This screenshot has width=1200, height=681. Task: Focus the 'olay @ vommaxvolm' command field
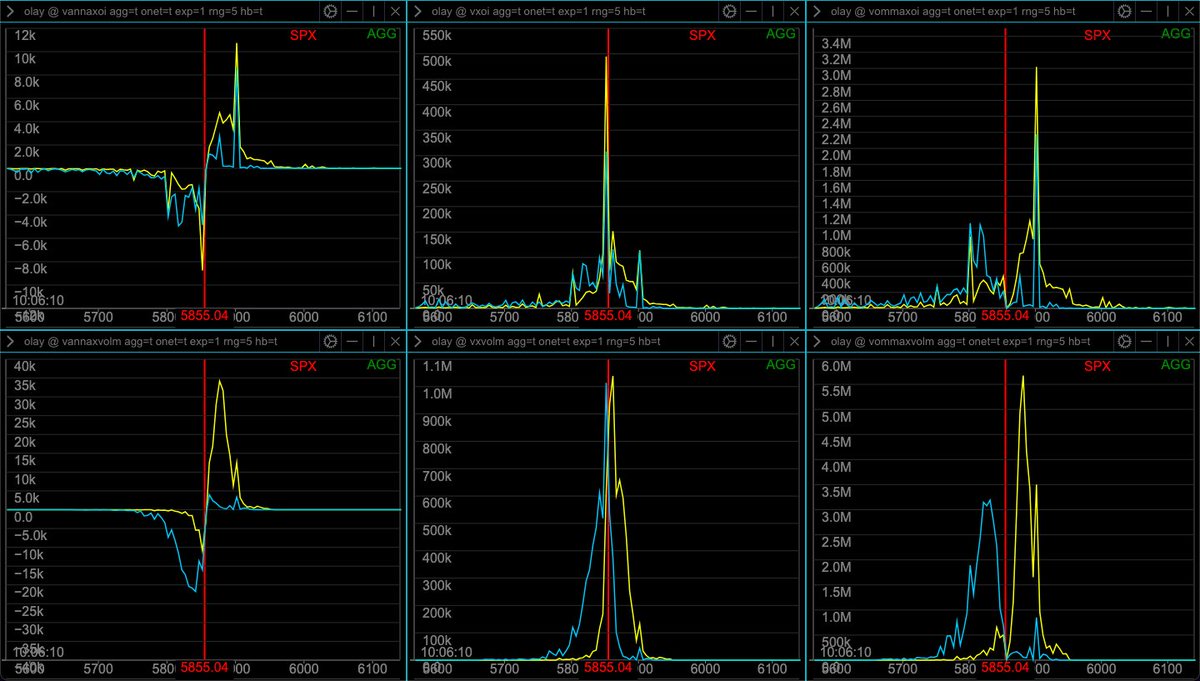click(972, 341)
